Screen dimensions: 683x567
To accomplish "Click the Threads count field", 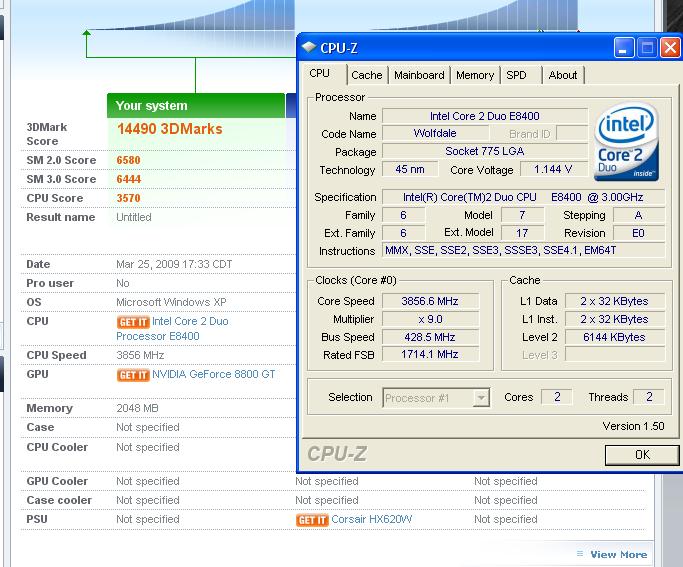I will point(649,397).
